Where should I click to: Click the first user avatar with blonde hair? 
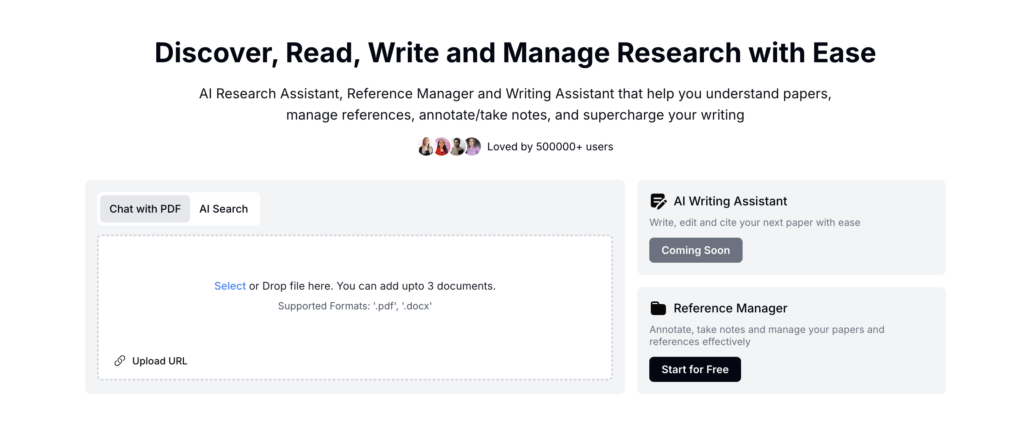click(x=426, y=147)
